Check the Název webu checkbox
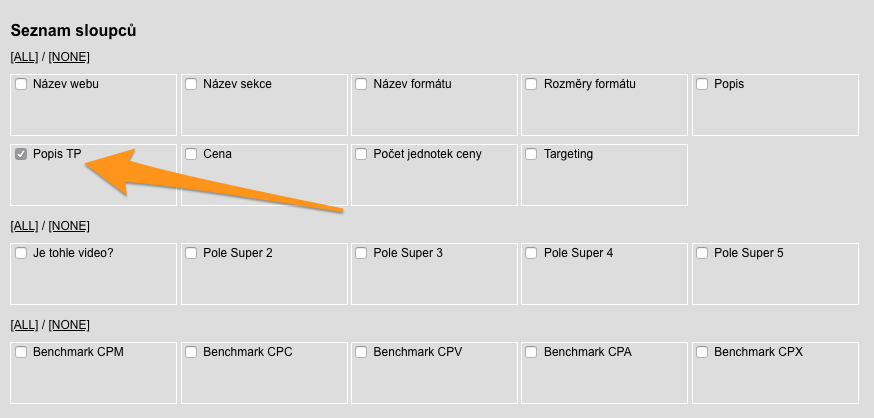 tap(21, 85)
